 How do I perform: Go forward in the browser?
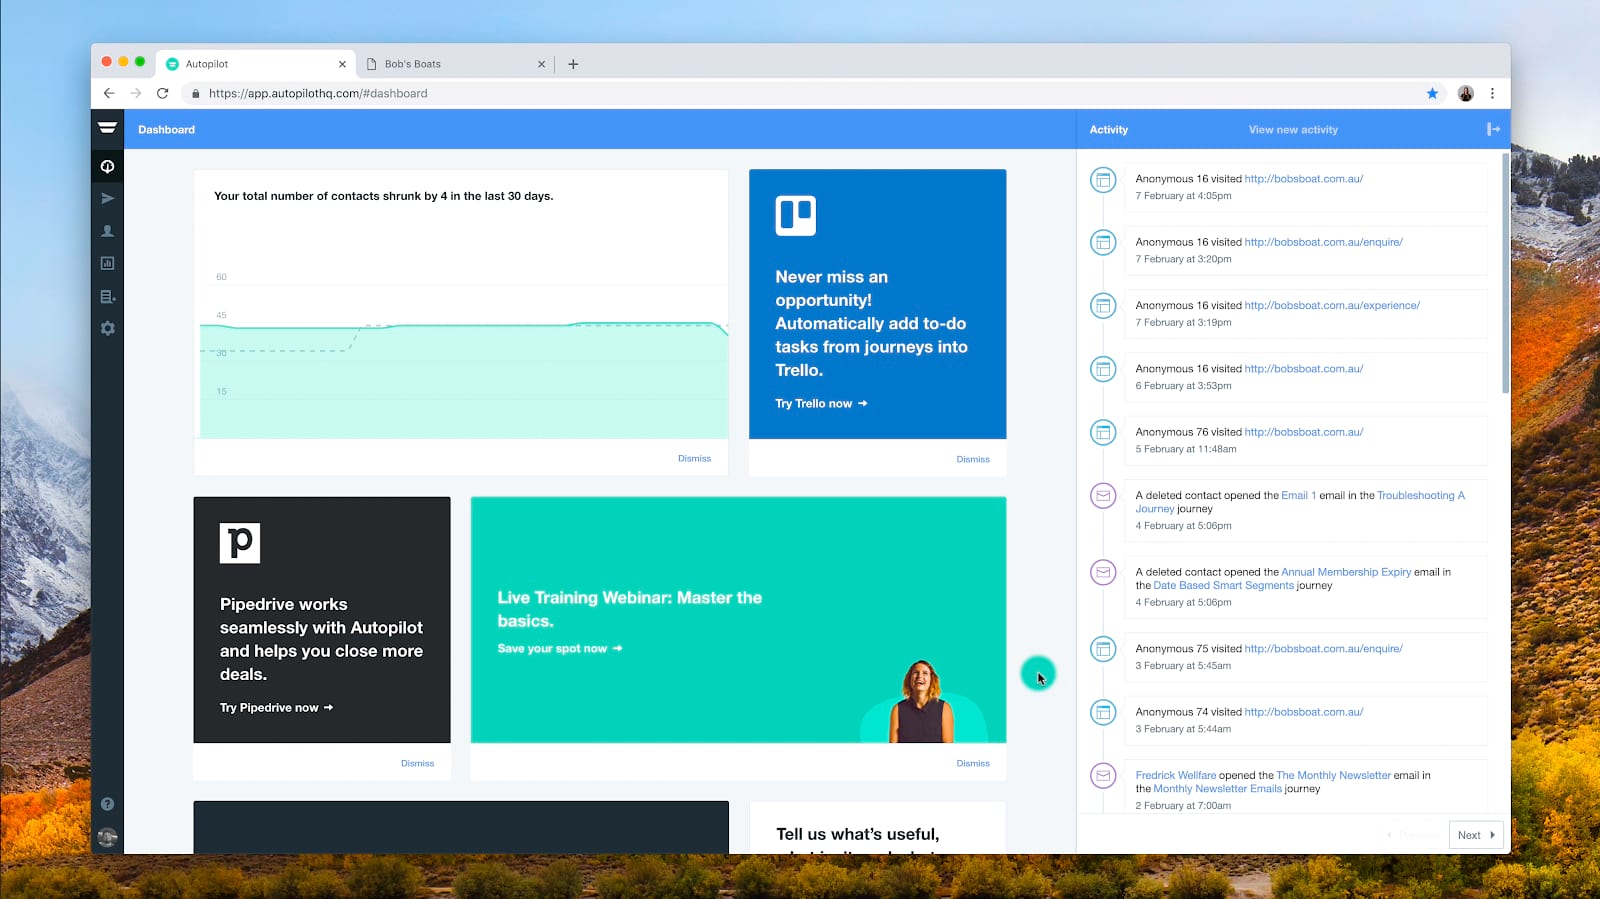(136, 93)
